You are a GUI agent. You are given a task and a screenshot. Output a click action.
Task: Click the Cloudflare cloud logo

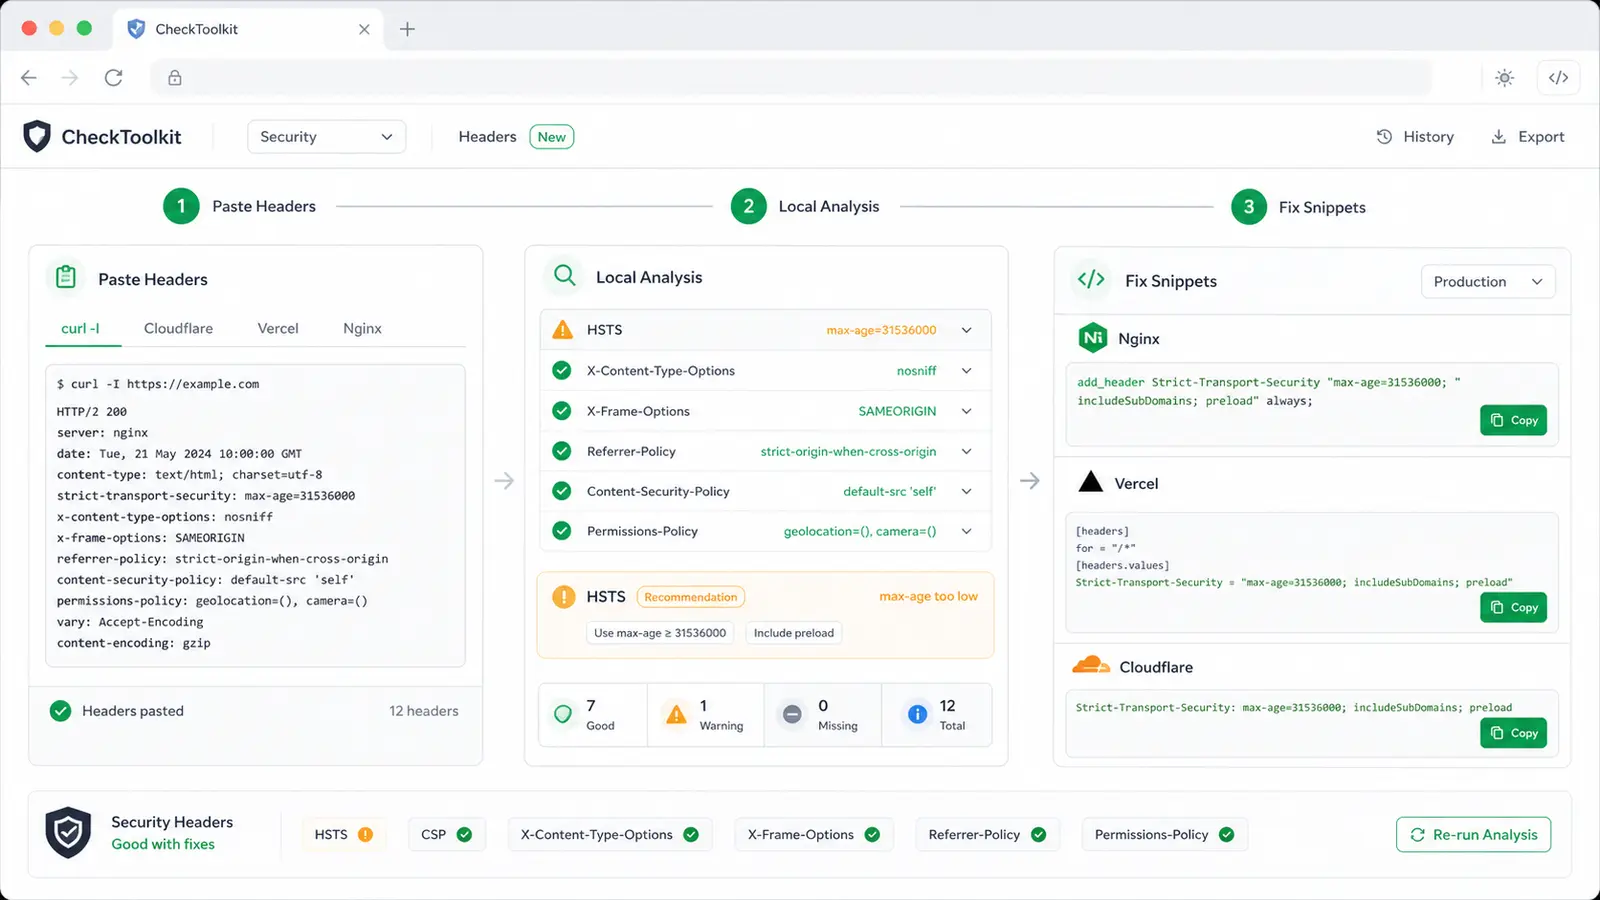[1091, 666]
